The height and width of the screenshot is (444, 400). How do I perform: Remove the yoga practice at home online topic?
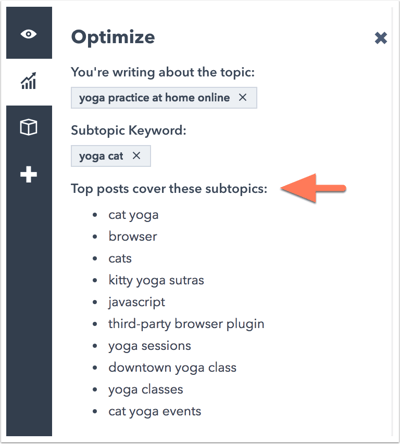[x=243, y=97]
